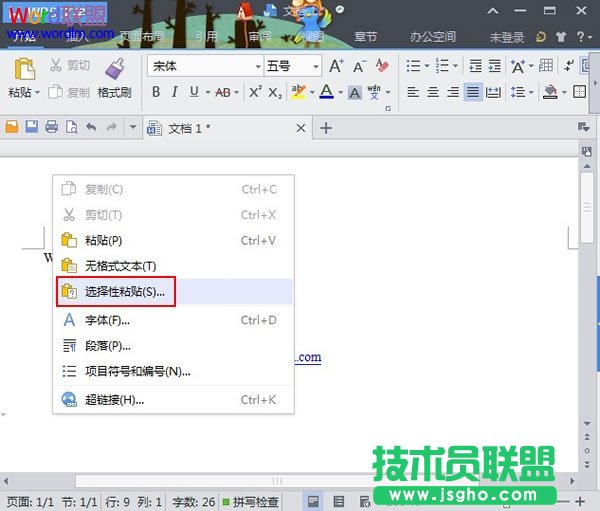Open print preview icon
600x511 pixels.
pos(72,127)
